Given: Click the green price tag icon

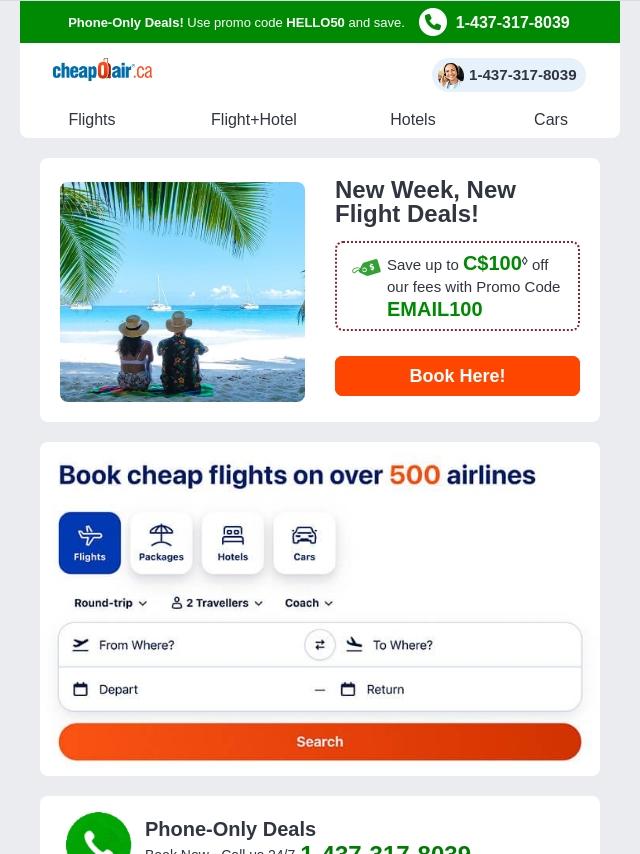Looking at the screenshot, I should click(366, 267).
